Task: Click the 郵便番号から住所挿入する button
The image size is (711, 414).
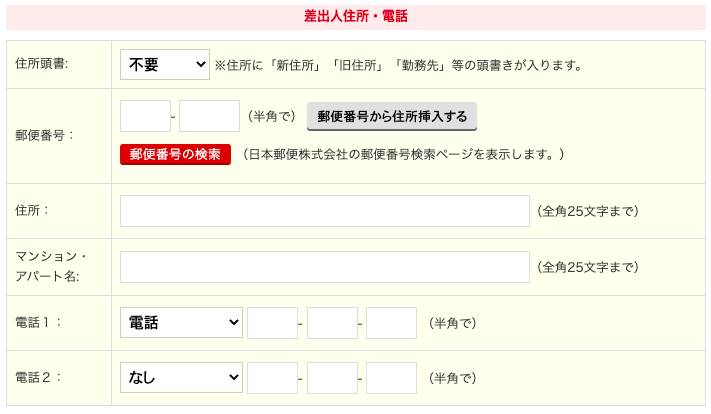Action: click(x=392, y=116)
